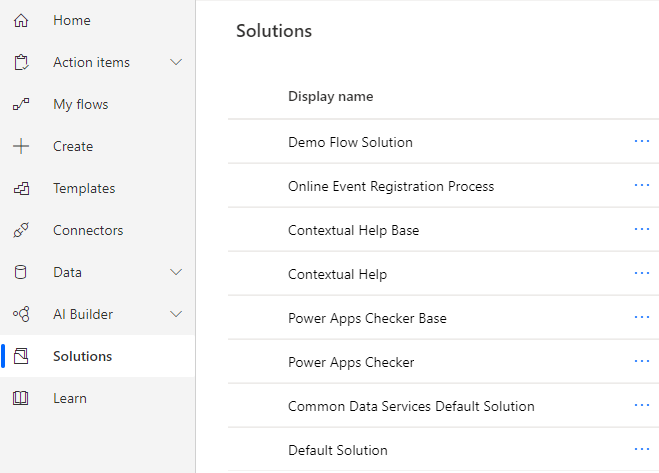Go to Templates in navigation menu
Screen dimensions: 659x473
tap(84, 188)
